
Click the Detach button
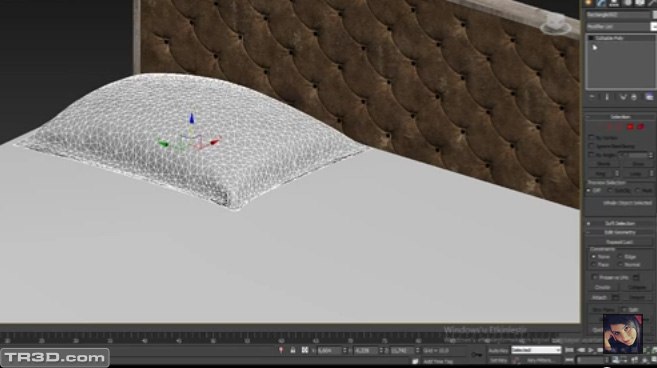pyautogui.click(x=637, y=298)
